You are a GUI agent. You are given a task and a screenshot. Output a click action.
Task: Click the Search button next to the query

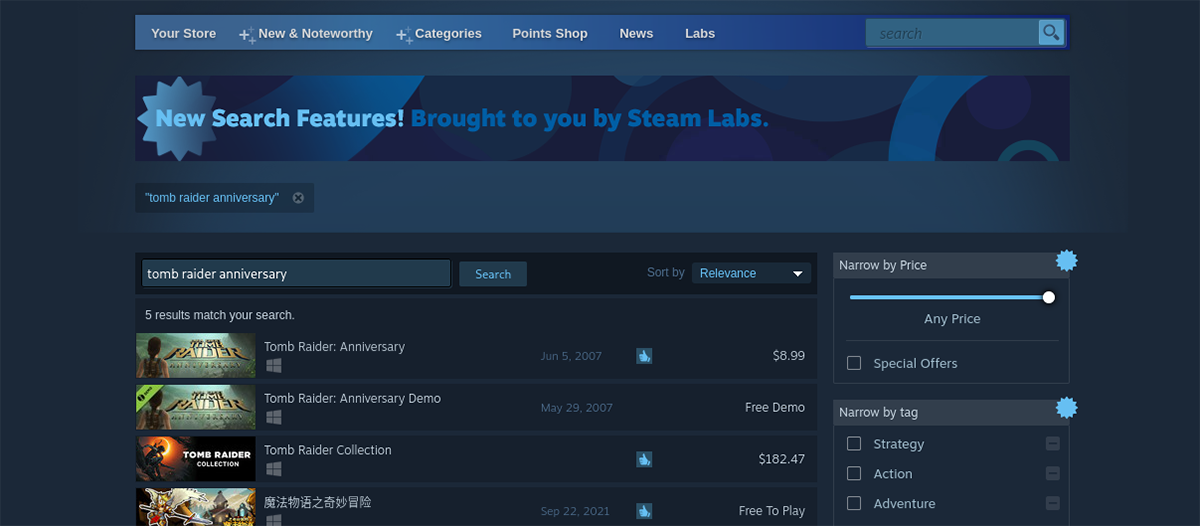pyautogui.click(x=493, y=274)
